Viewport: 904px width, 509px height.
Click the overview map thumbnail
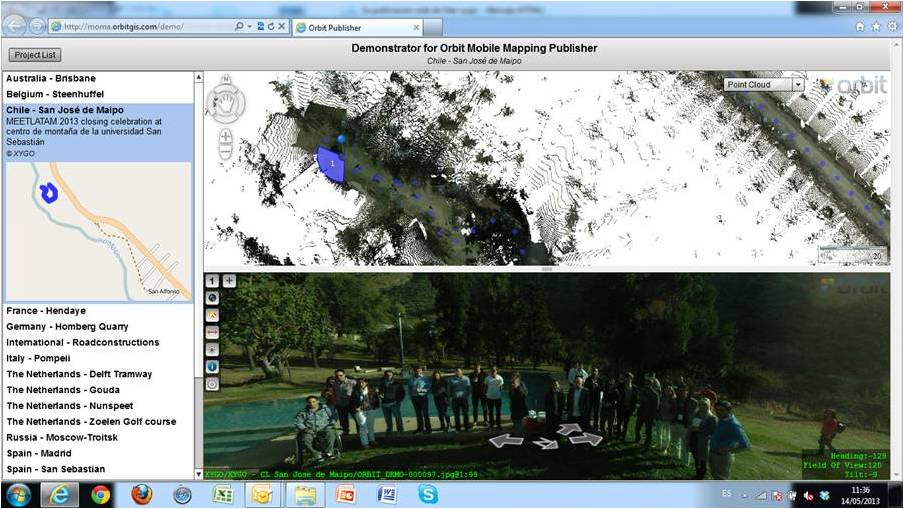[x=98, y=232]
